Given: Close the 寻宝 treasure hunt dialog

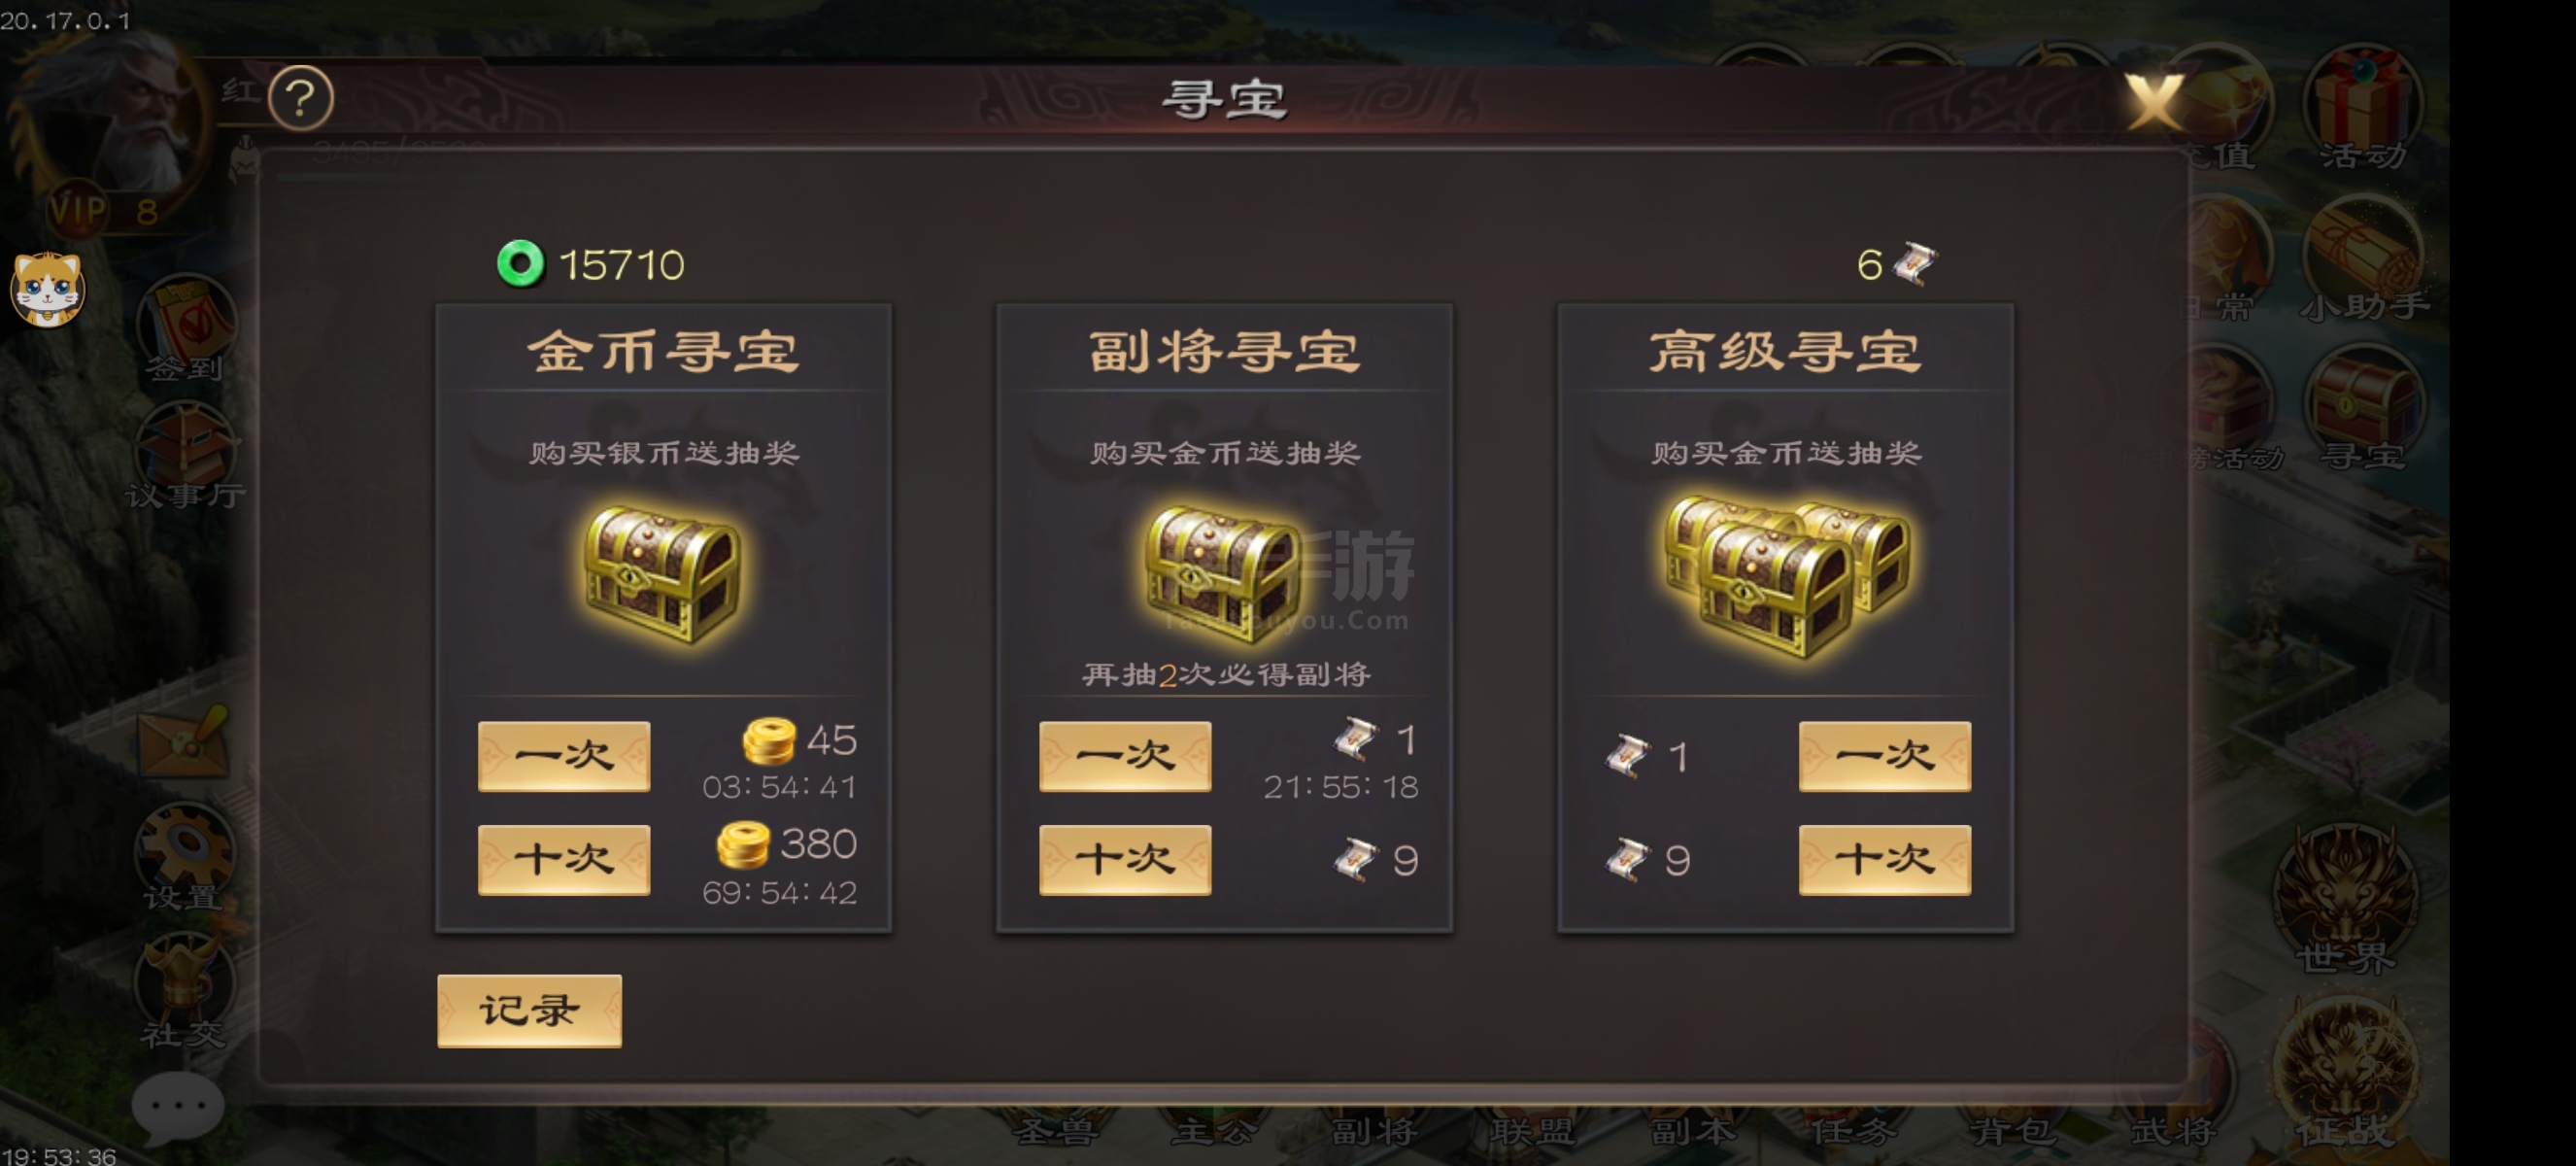Looking at the screenshot, I should (x=2153, y=101).
